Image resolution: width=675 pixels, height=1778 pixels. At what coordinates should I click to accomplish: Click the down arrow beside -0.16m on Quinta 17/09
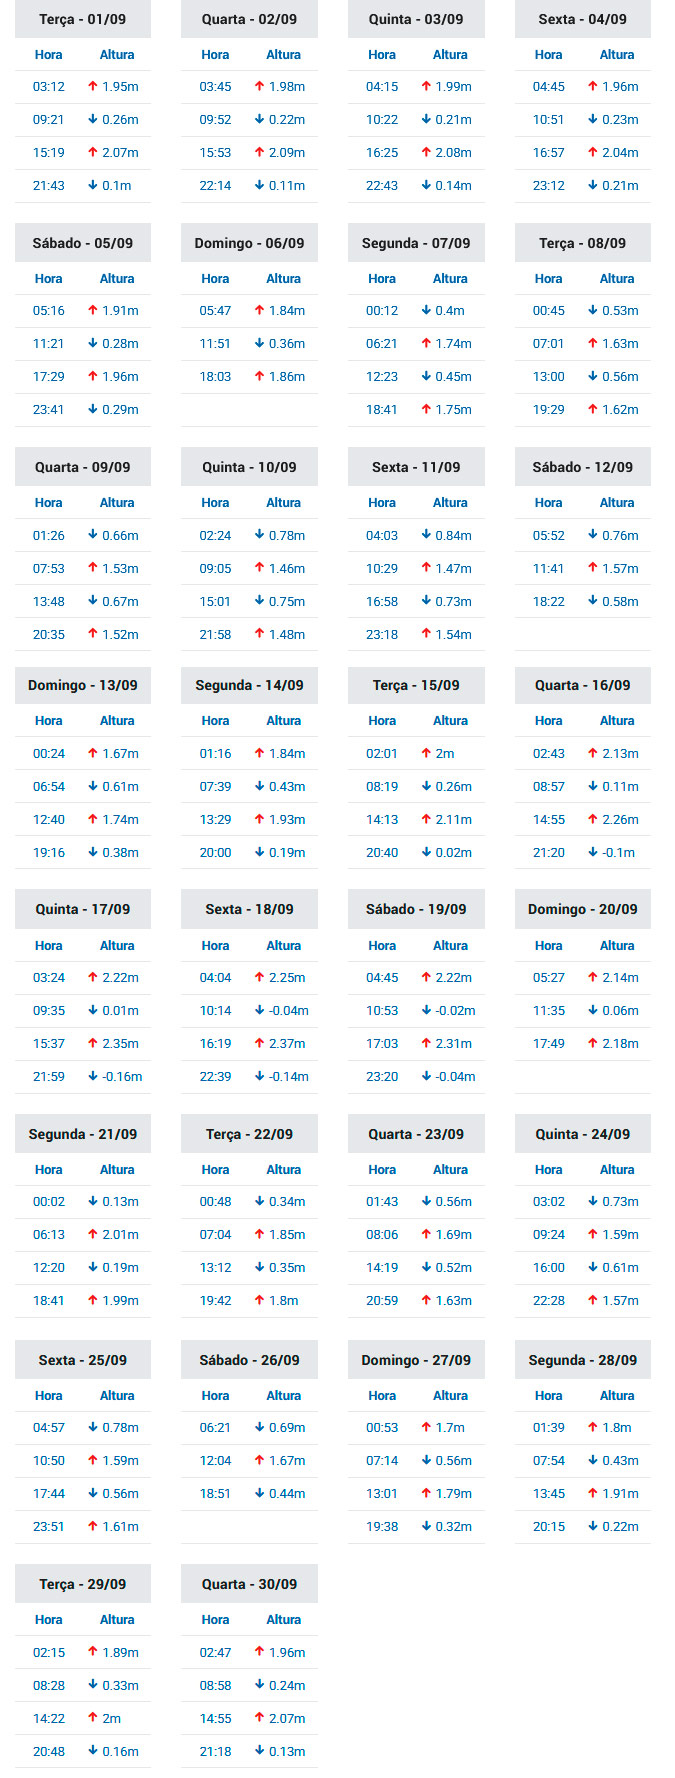click(x=93, y=1076)
